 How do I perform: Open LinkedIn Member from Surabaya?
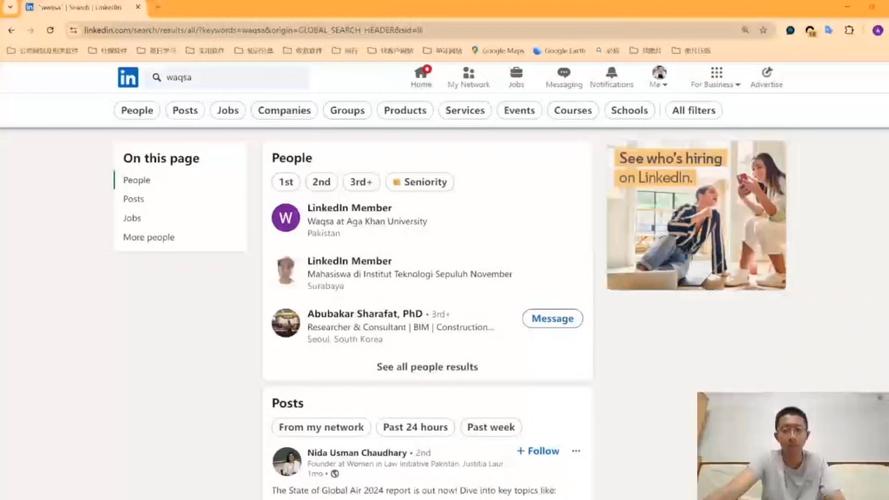(349, 261)
